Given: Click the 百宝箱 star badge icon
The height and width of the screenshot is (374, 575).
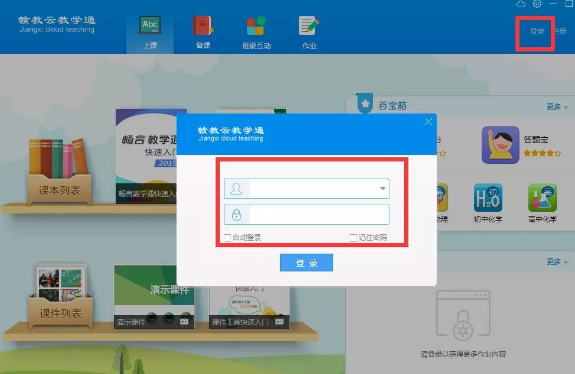Looking at the screenshot, I should point(365,103).
